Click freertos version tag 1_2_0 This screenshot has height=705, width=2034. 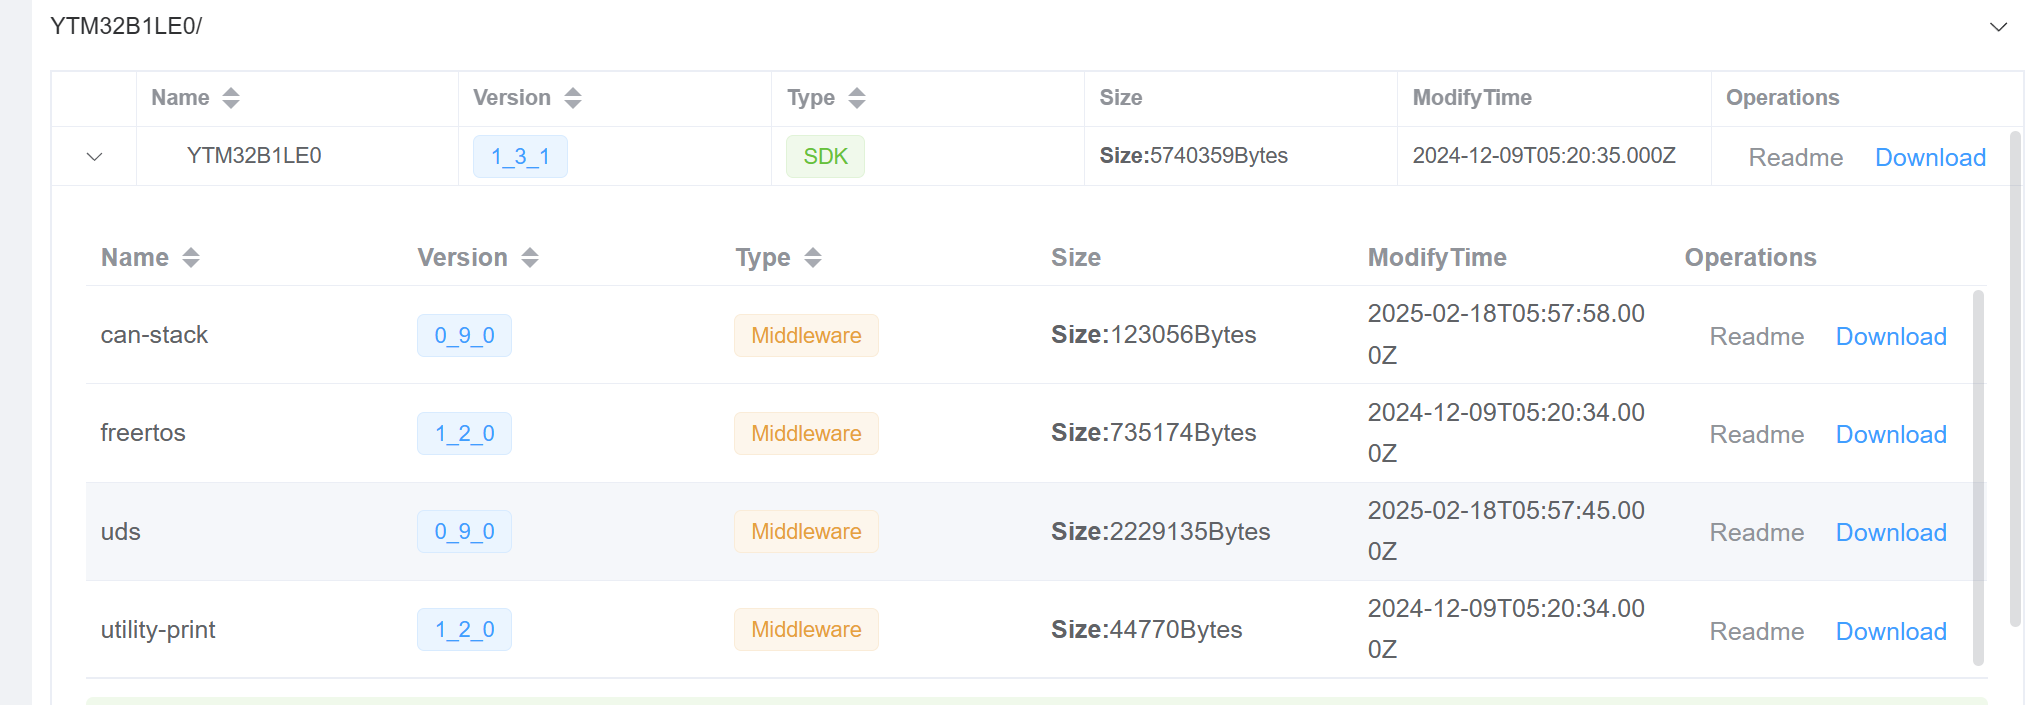(464, 434)
